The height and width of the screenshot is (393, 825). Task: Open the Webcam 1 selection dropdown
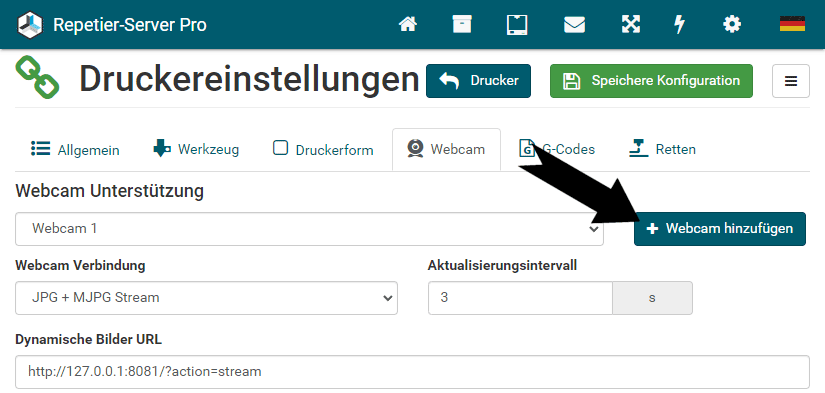click(309, 229)
